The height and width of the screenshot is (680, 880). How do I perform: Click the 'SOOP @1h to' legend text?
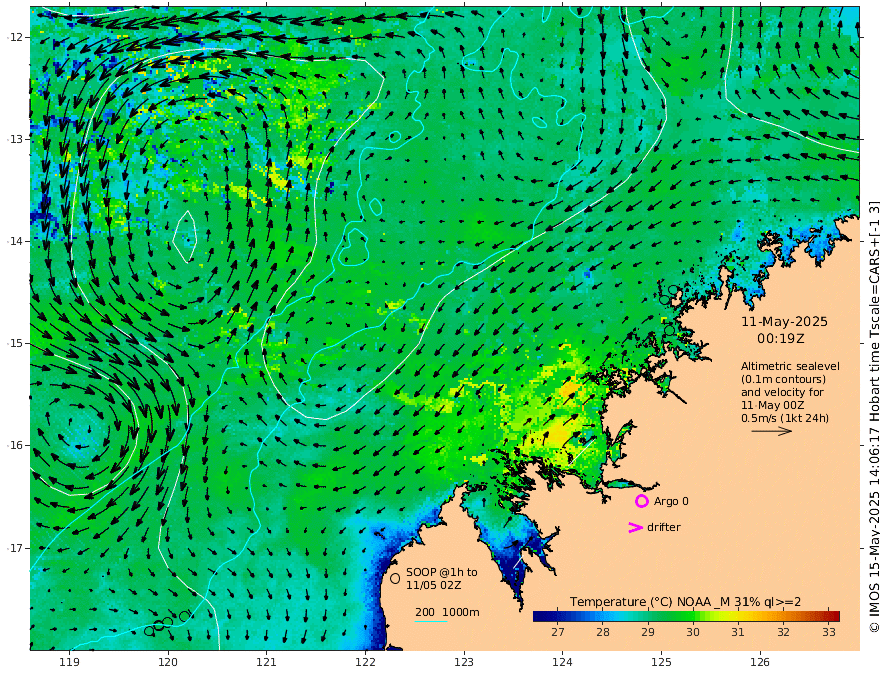coord(442,572)
